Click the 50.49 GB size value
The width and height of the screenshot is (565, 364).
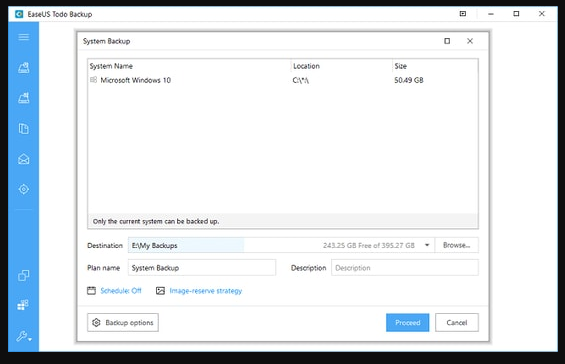[x=409, y=80]
